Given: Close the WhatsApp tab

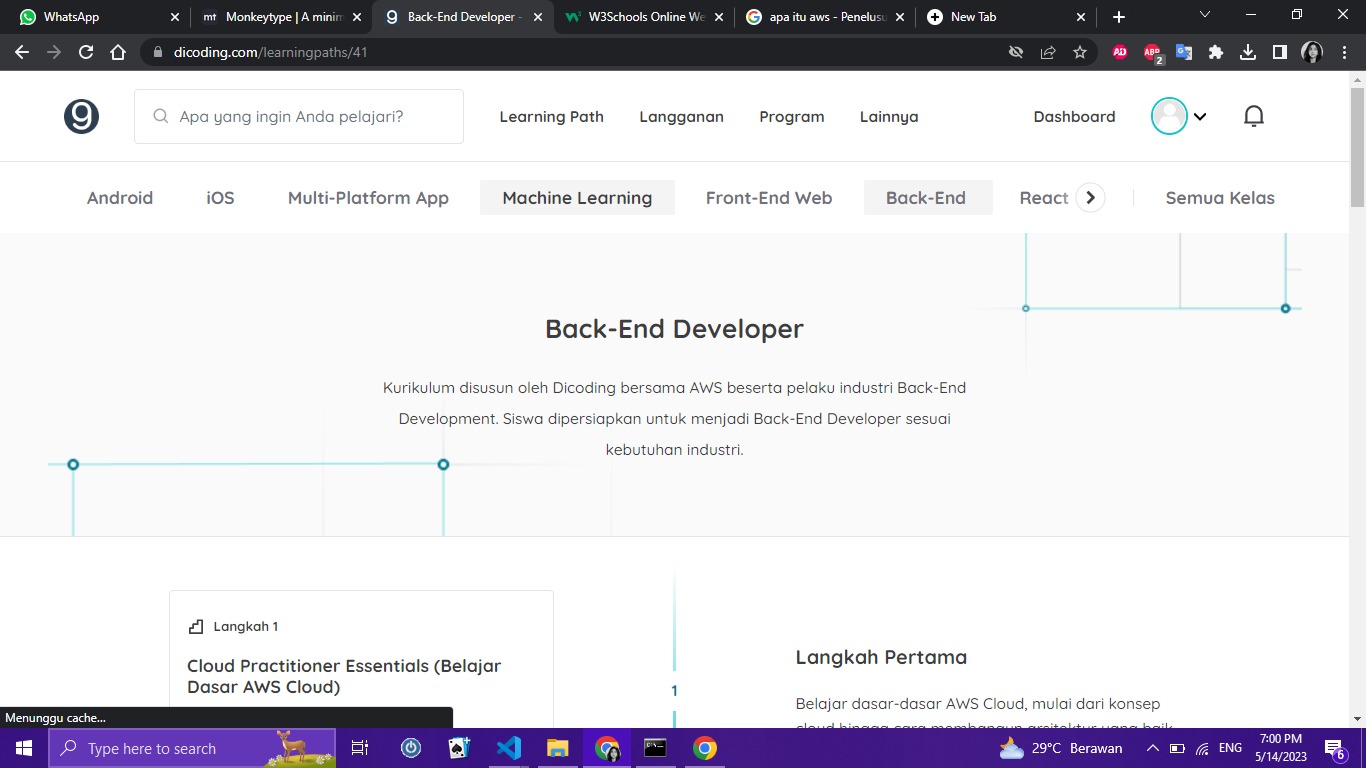Looking at the screenshot, I should tap(175, 17).
